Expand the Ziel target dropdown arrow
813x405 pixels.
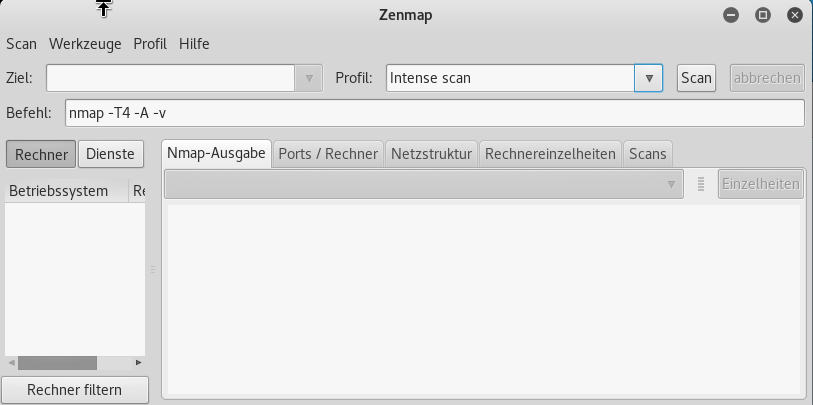coord(309,78)
